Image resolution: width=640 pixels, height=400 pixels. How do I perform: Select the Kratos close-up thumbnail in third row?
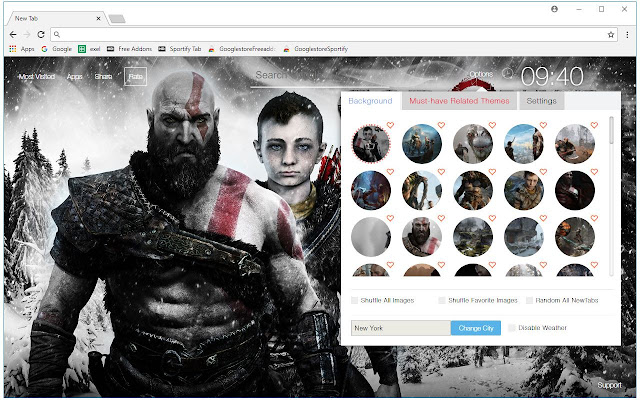[x=422, y=237]
